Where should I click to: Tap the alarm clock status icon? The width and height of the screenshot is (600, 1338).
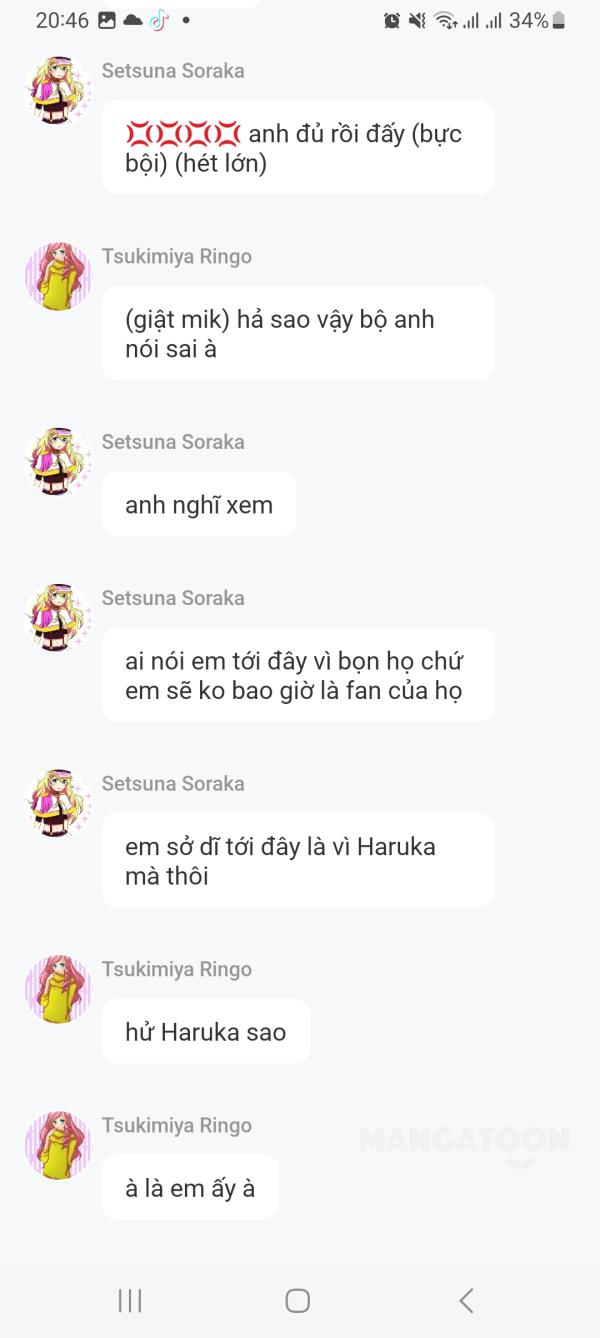coord(392,20)
